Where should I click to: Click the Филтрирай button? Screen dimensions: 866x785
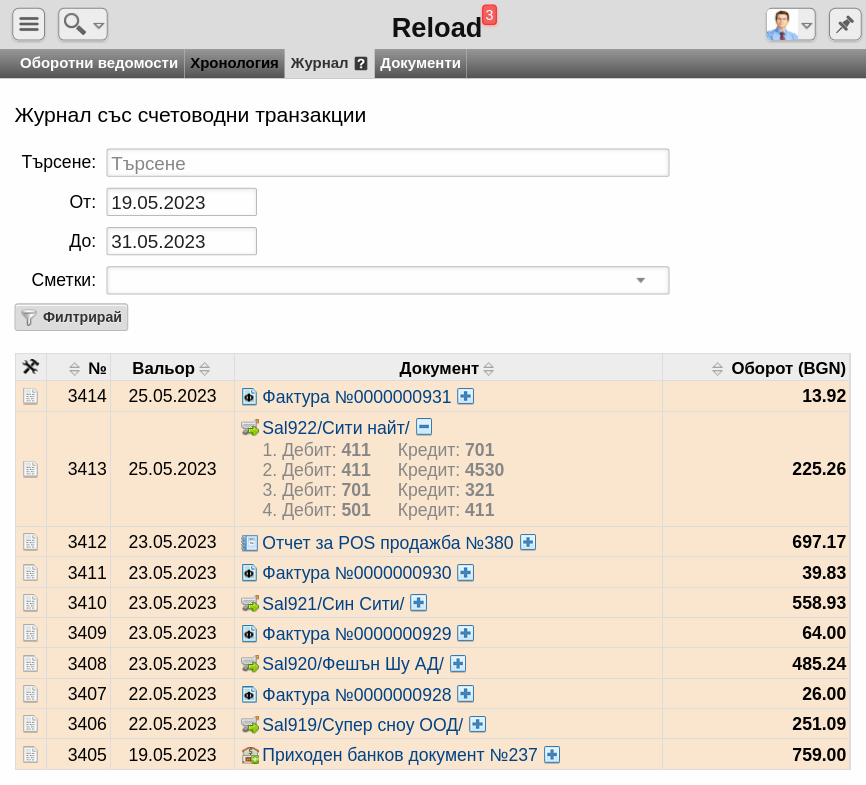click(71, 317)
